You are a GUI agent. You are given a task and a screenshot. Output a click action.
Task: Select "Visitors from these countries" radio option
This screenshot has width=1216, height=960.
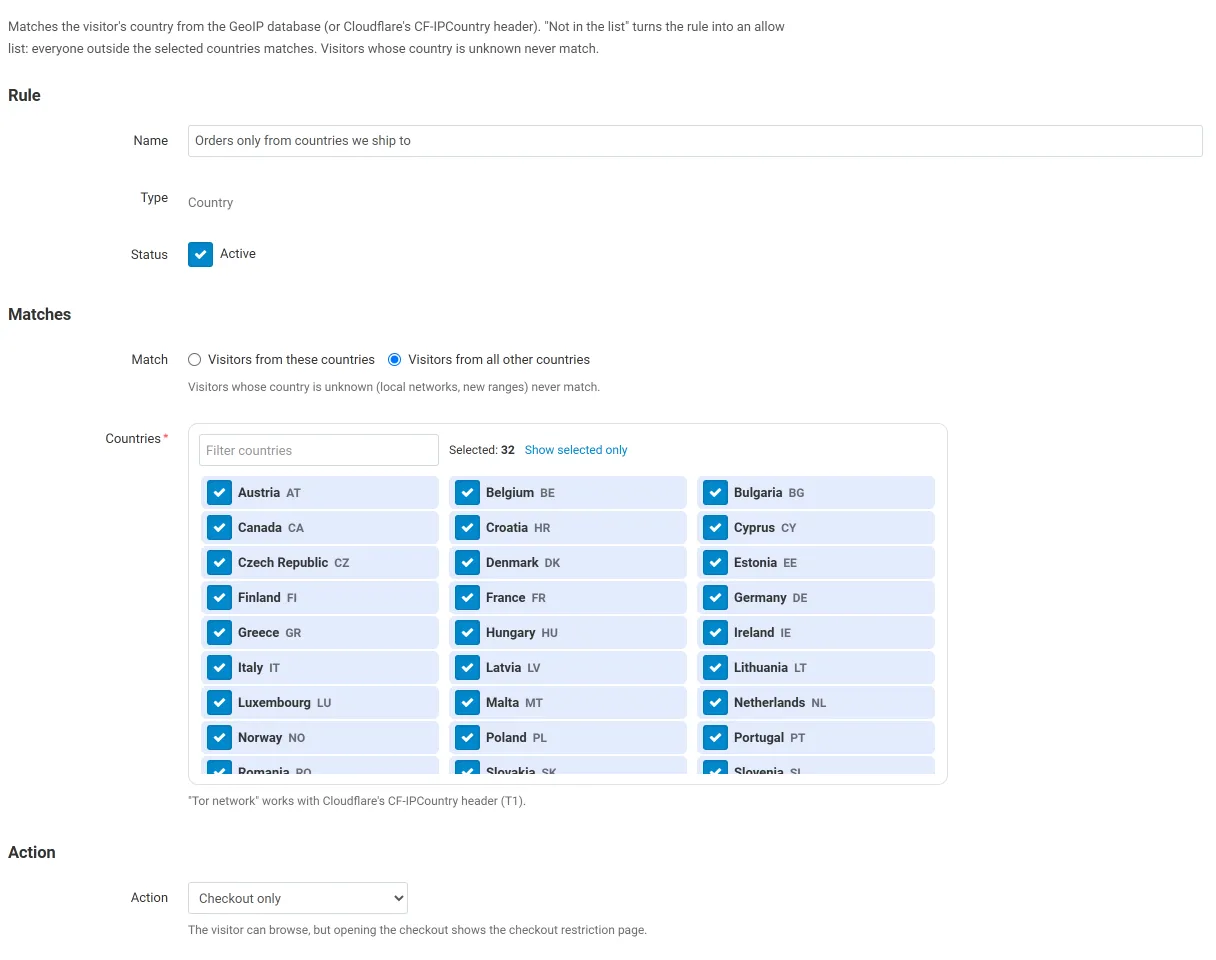[195, 360]
